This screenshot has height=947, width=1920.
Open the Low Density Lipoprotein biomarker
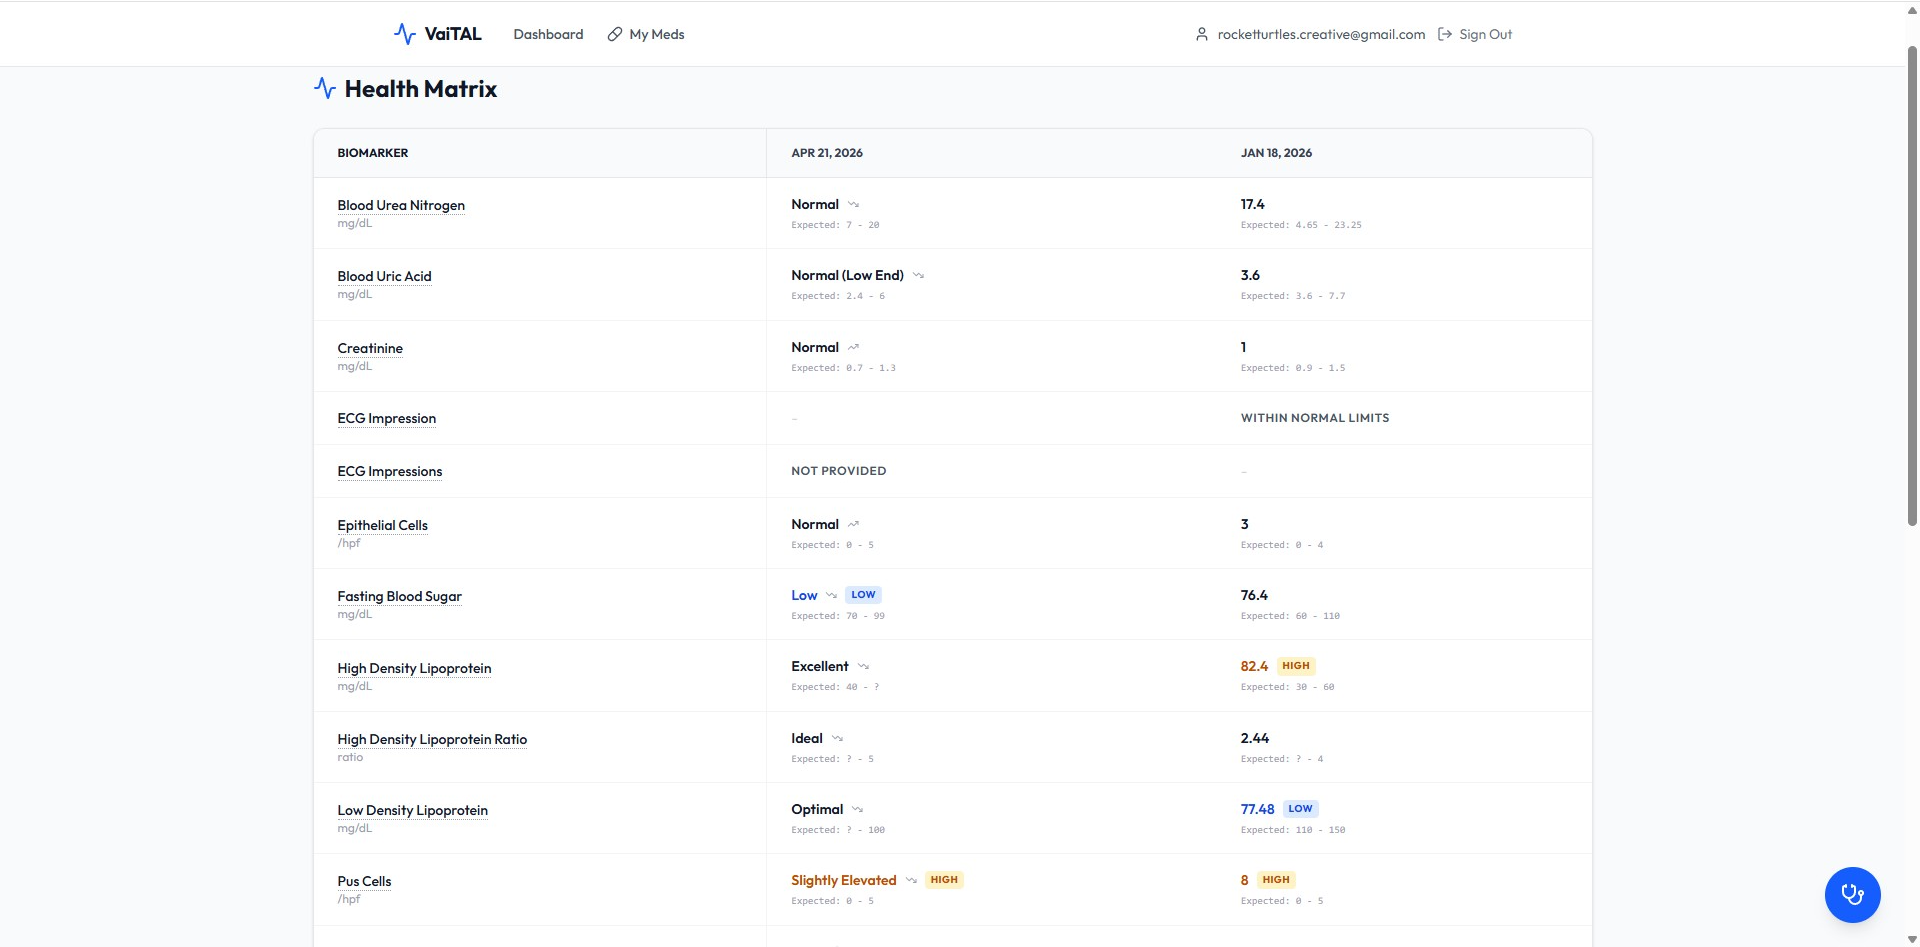point(412,810)
